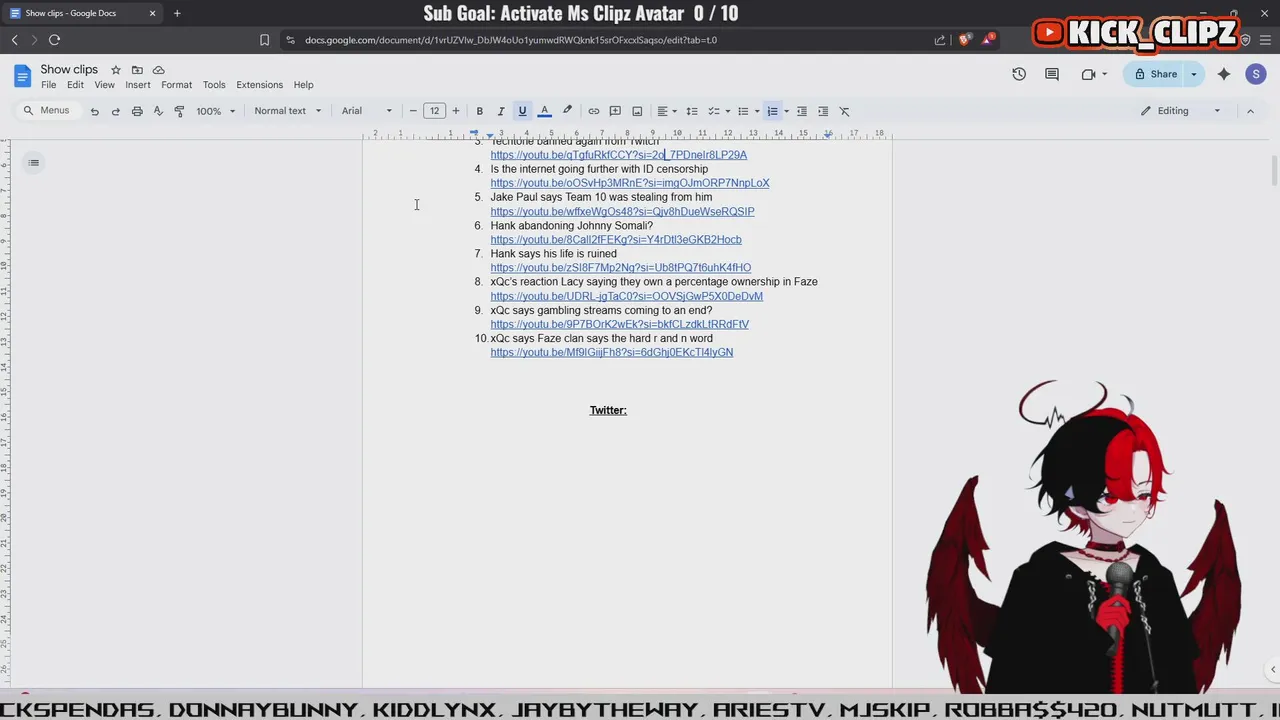Open link under xQc gambling streams item

(x=619, y=324)
